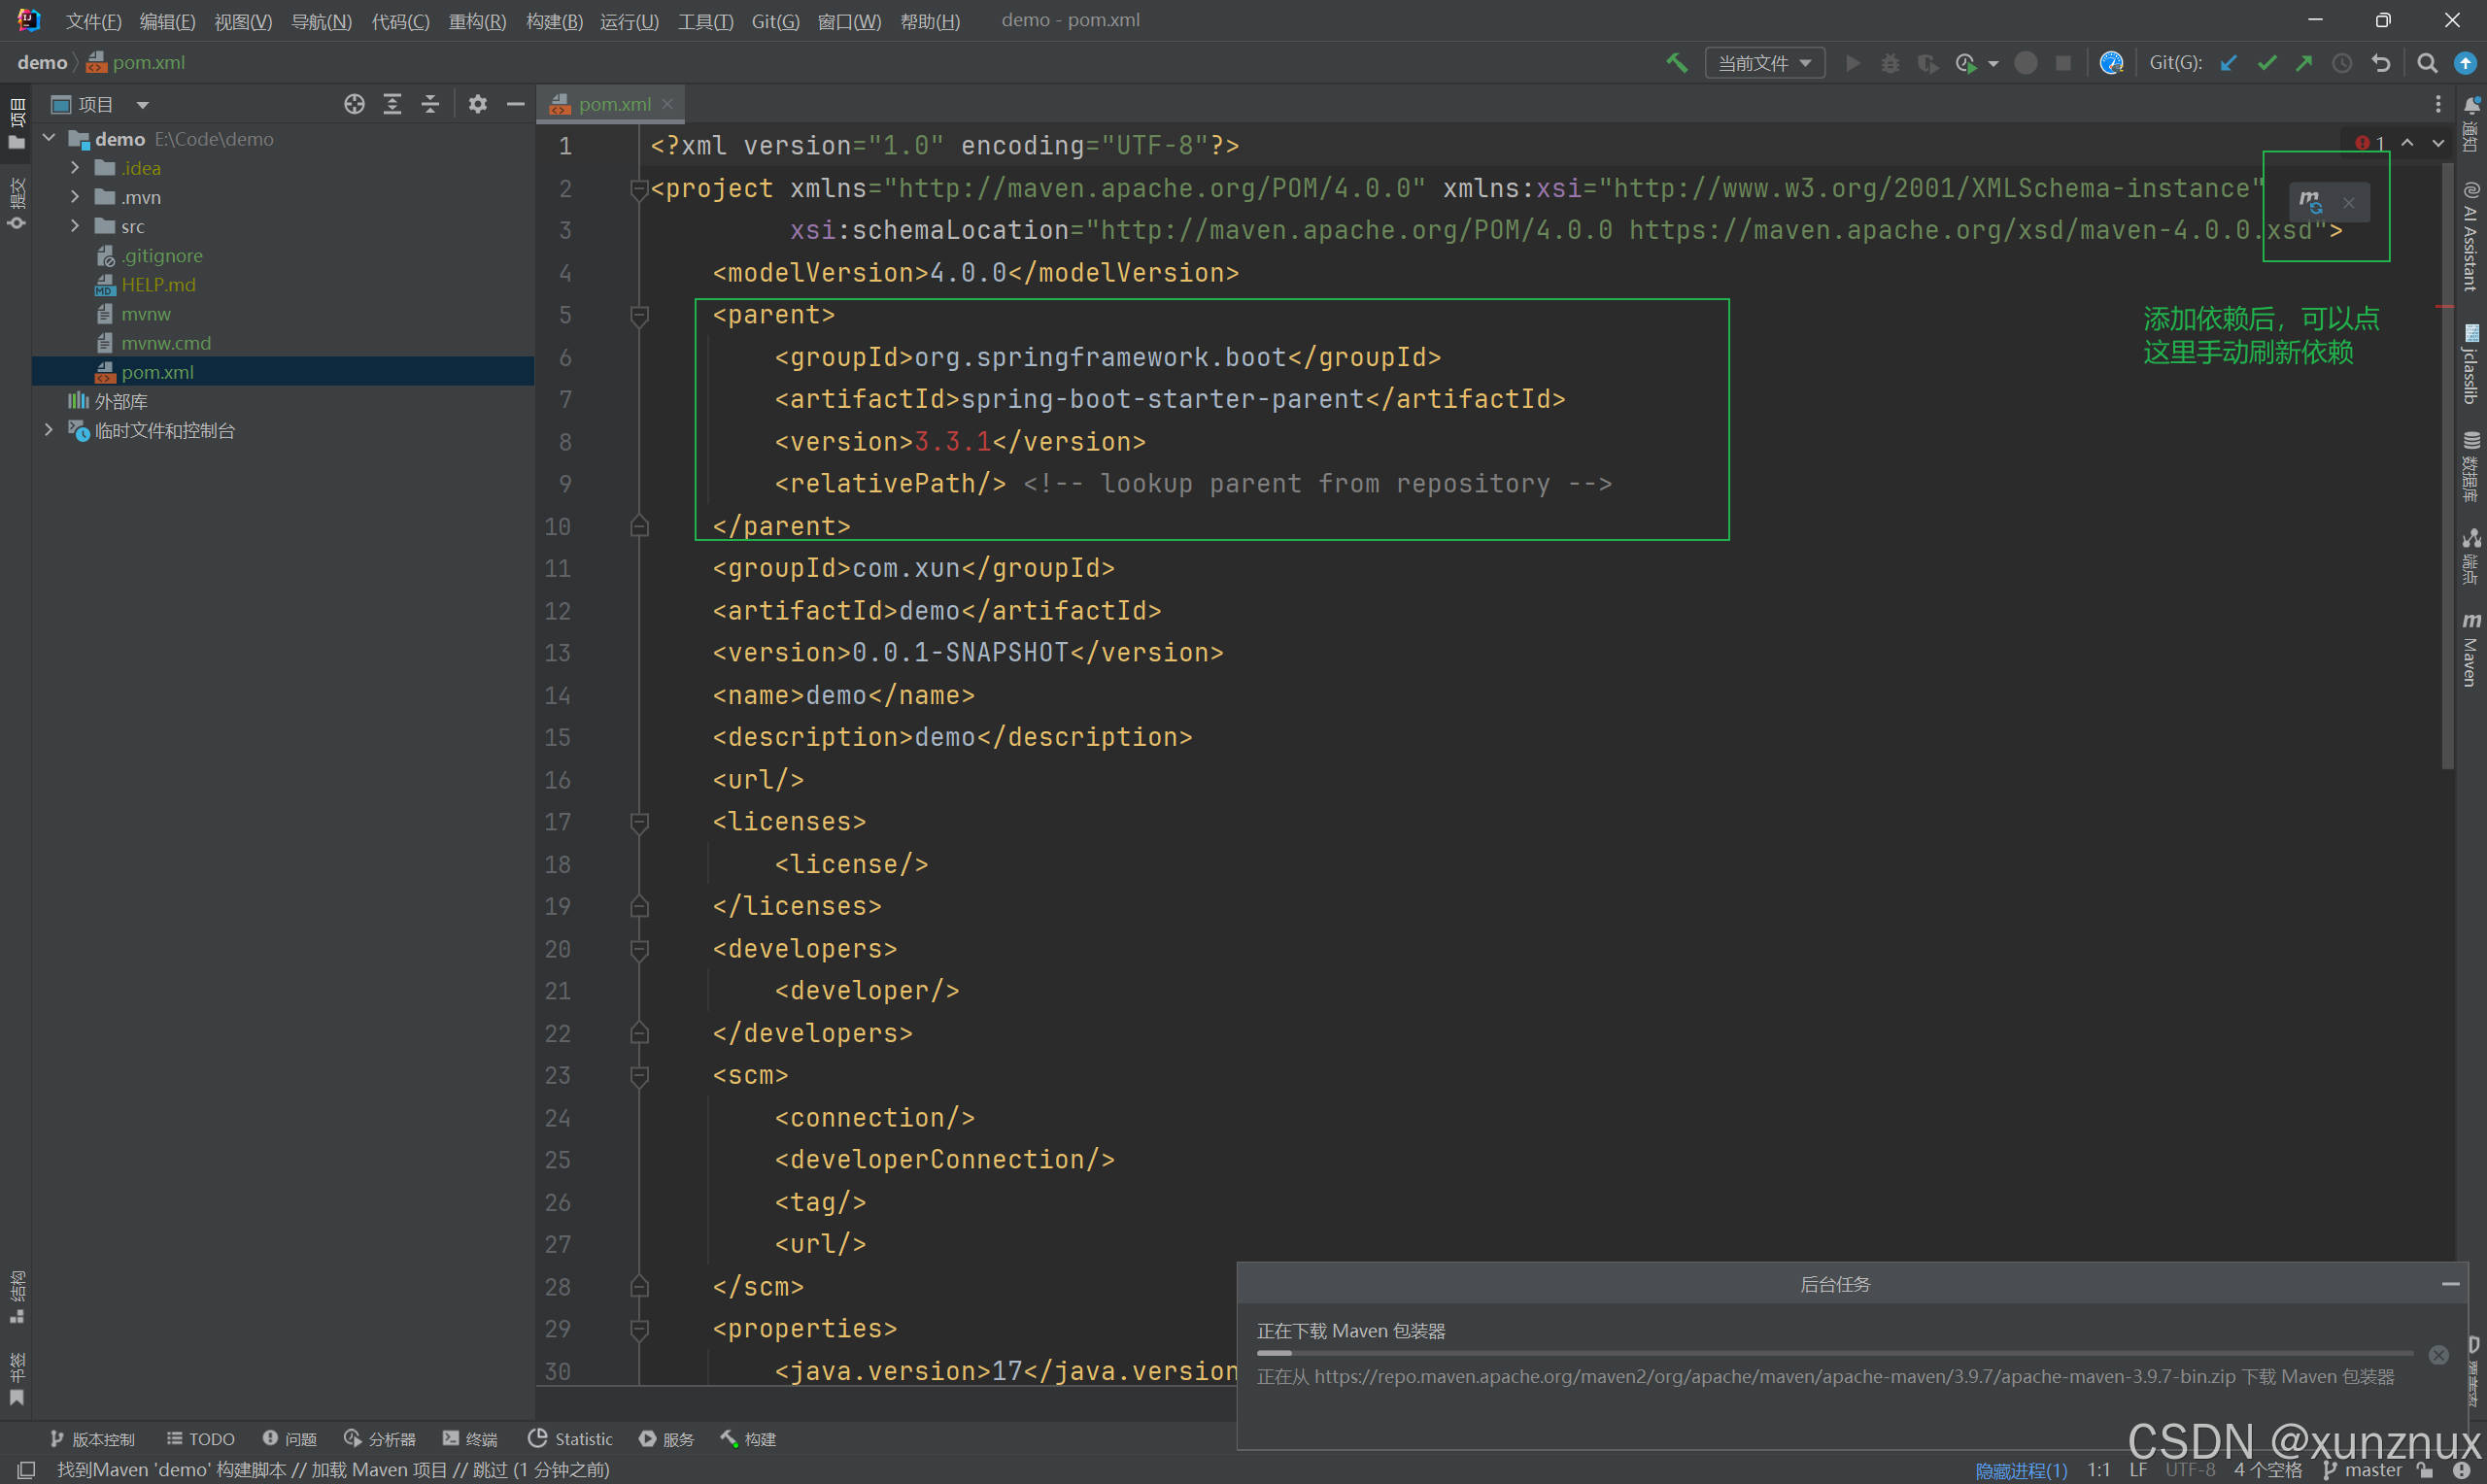Open the Git(G) menu

(775, 21)
